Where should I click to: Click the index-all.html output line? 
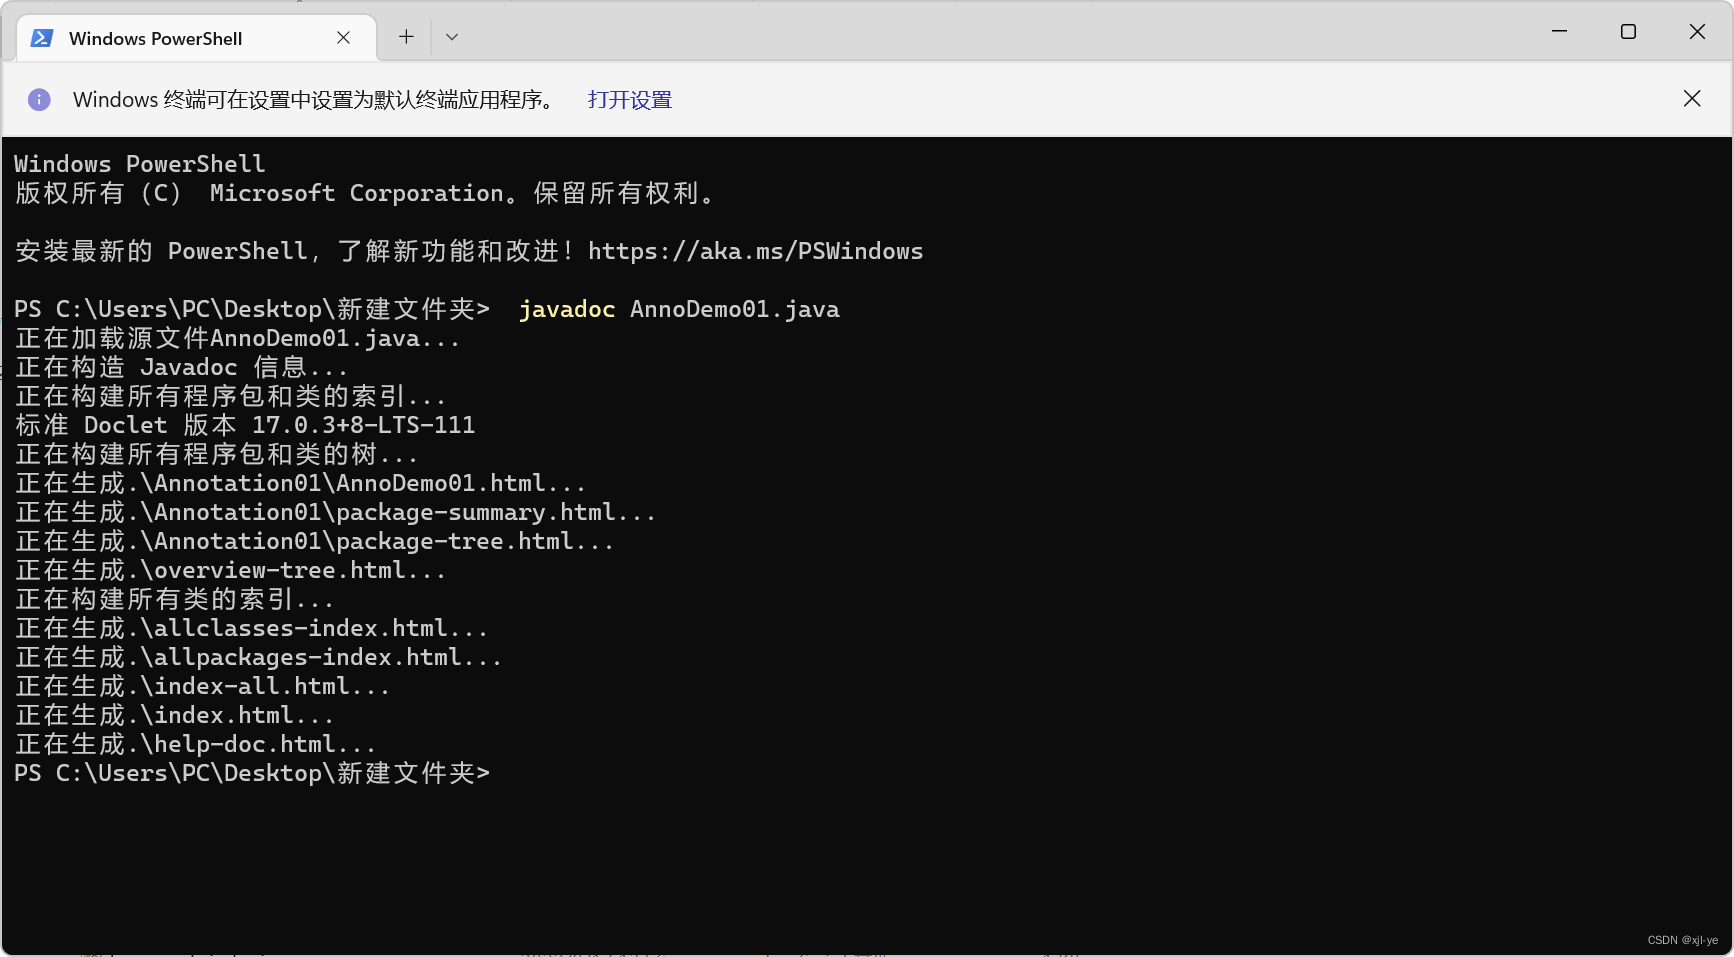(x=202, y=686)
